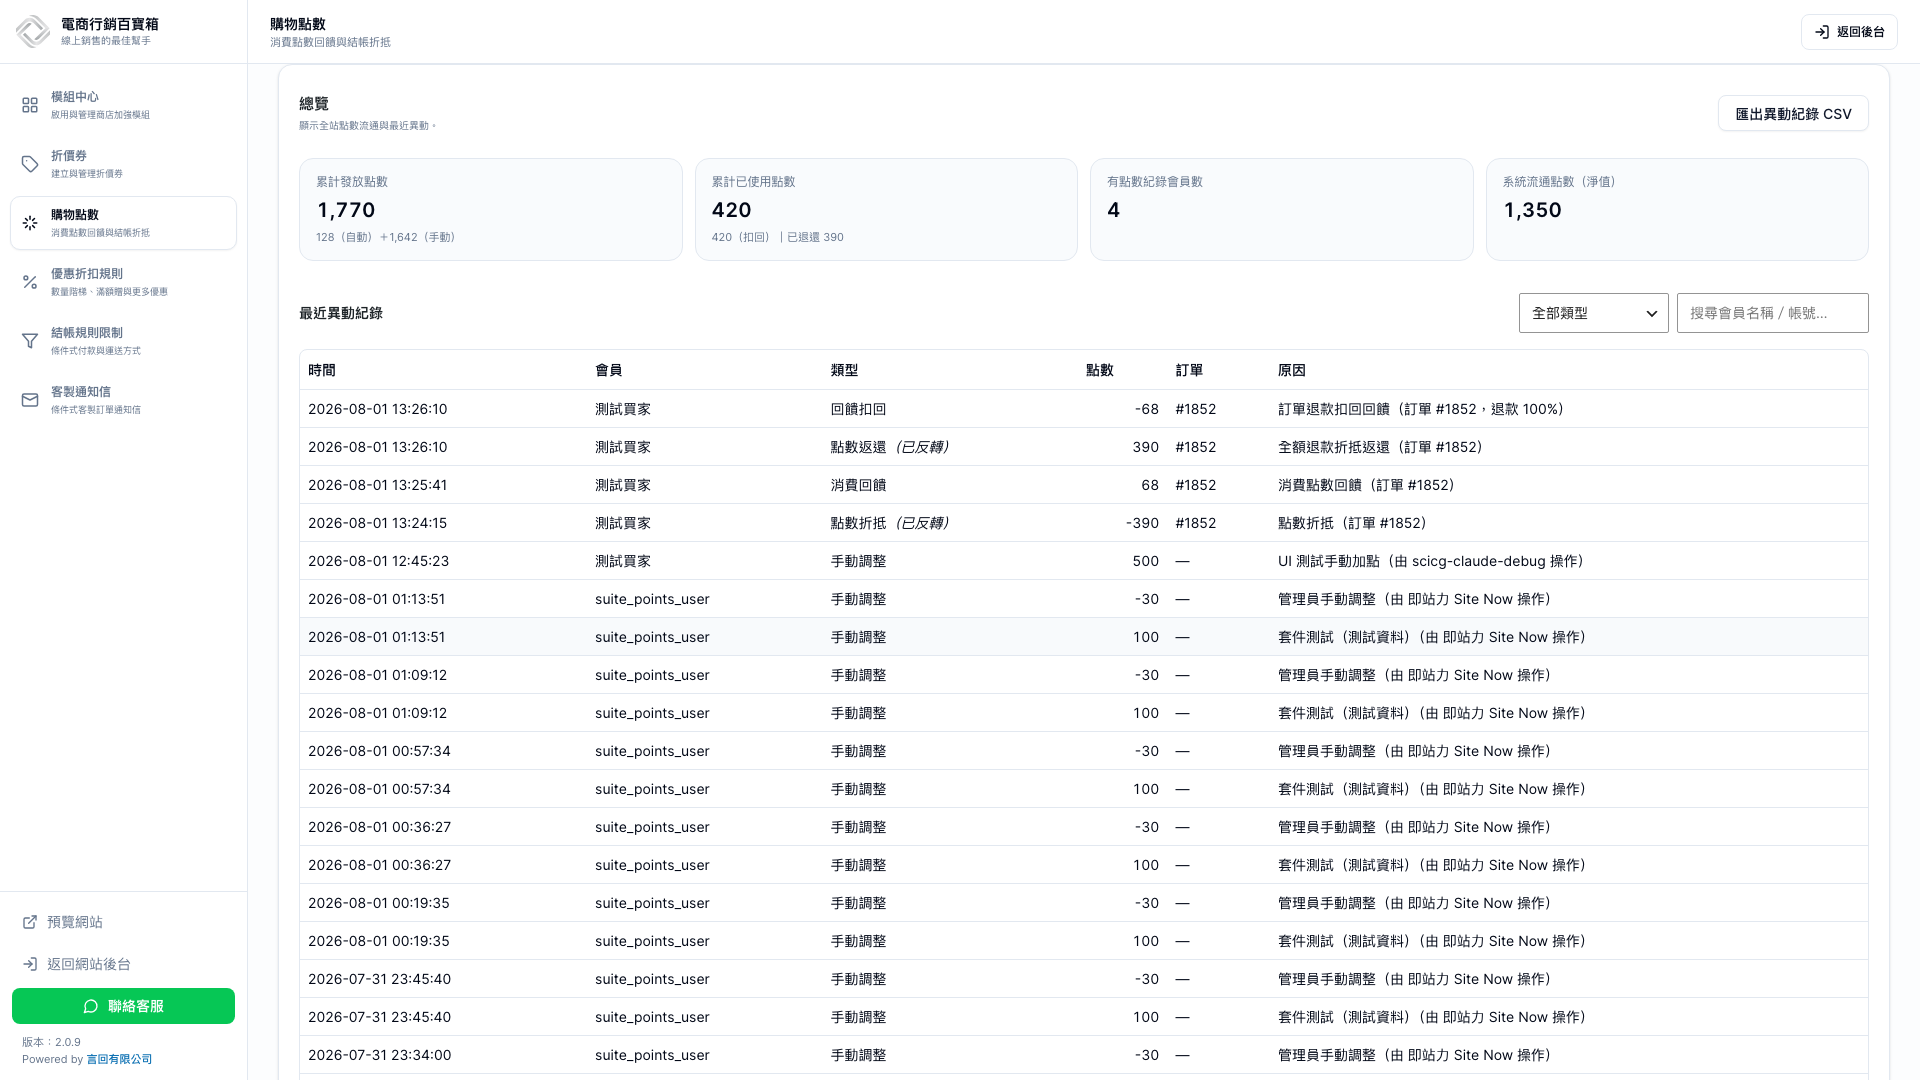The height and width of the screenshot is (1080, 1920).
Task: Click the 累計已使用點數 summary card
Action: 886,209
